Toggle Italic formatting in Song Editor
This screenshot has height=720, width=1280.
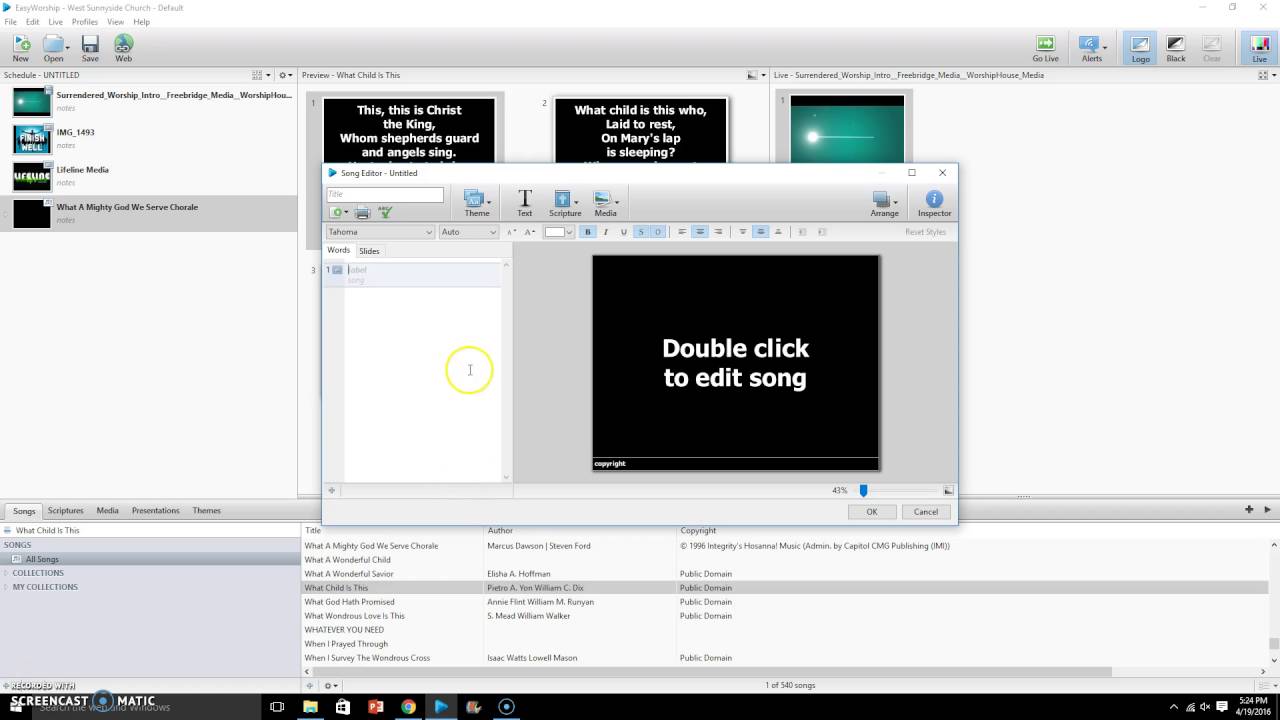[x=605, y=232]
